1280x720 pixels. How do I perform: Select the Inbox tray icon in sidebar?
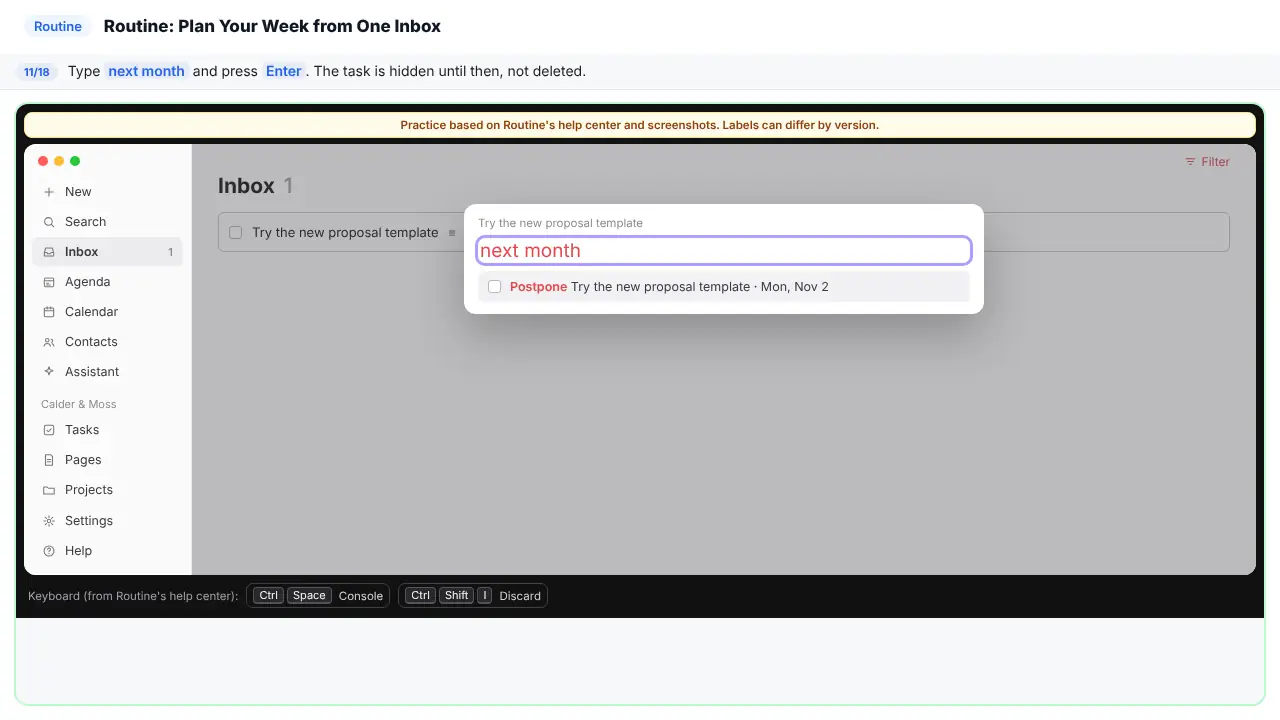(x=49, y=252)
